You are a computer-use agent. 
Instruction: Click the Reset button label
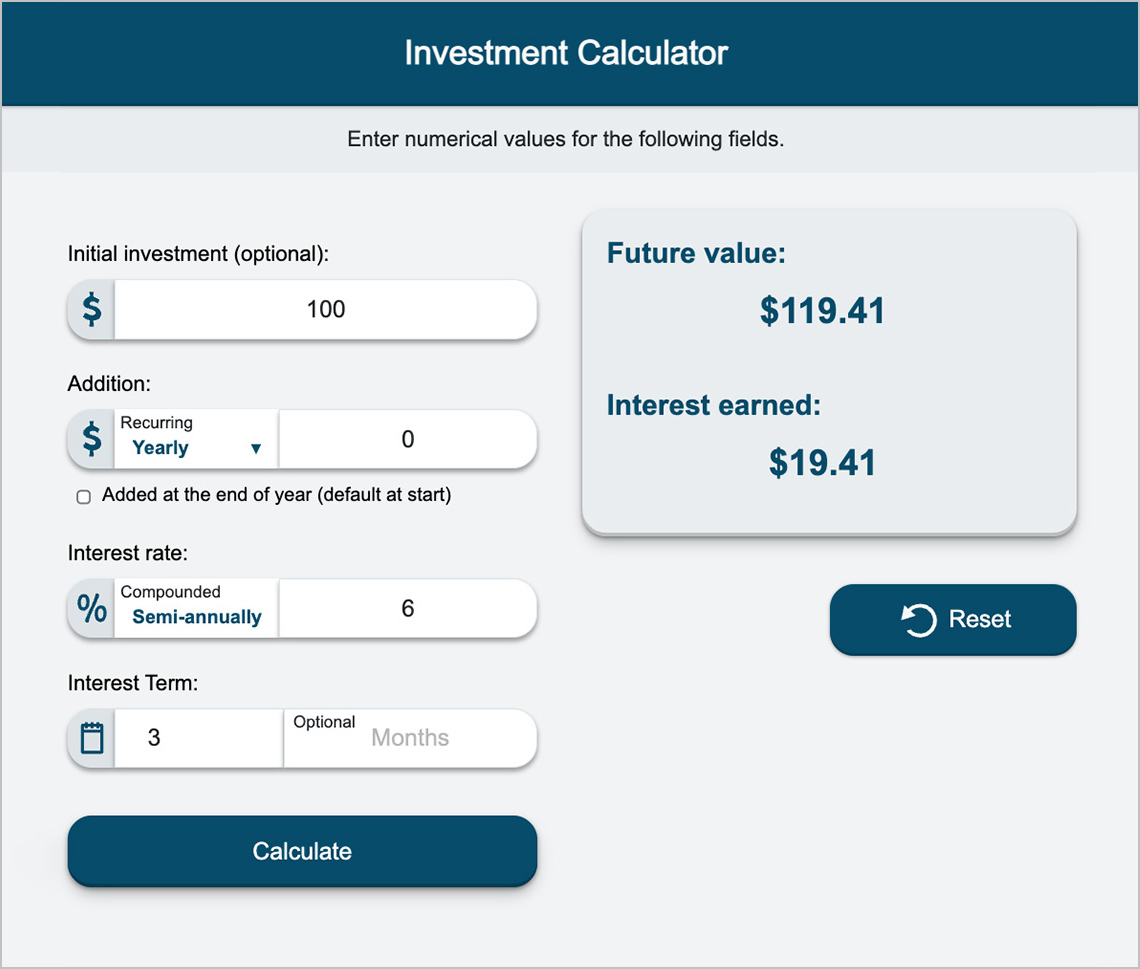pyautogui.click(x=980, y=620)
